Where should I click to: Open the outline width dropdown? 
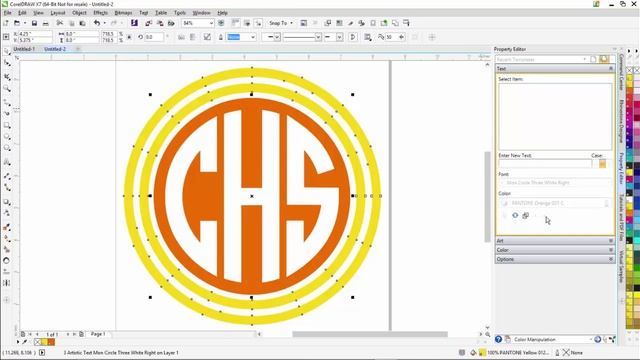click(253, 37)
